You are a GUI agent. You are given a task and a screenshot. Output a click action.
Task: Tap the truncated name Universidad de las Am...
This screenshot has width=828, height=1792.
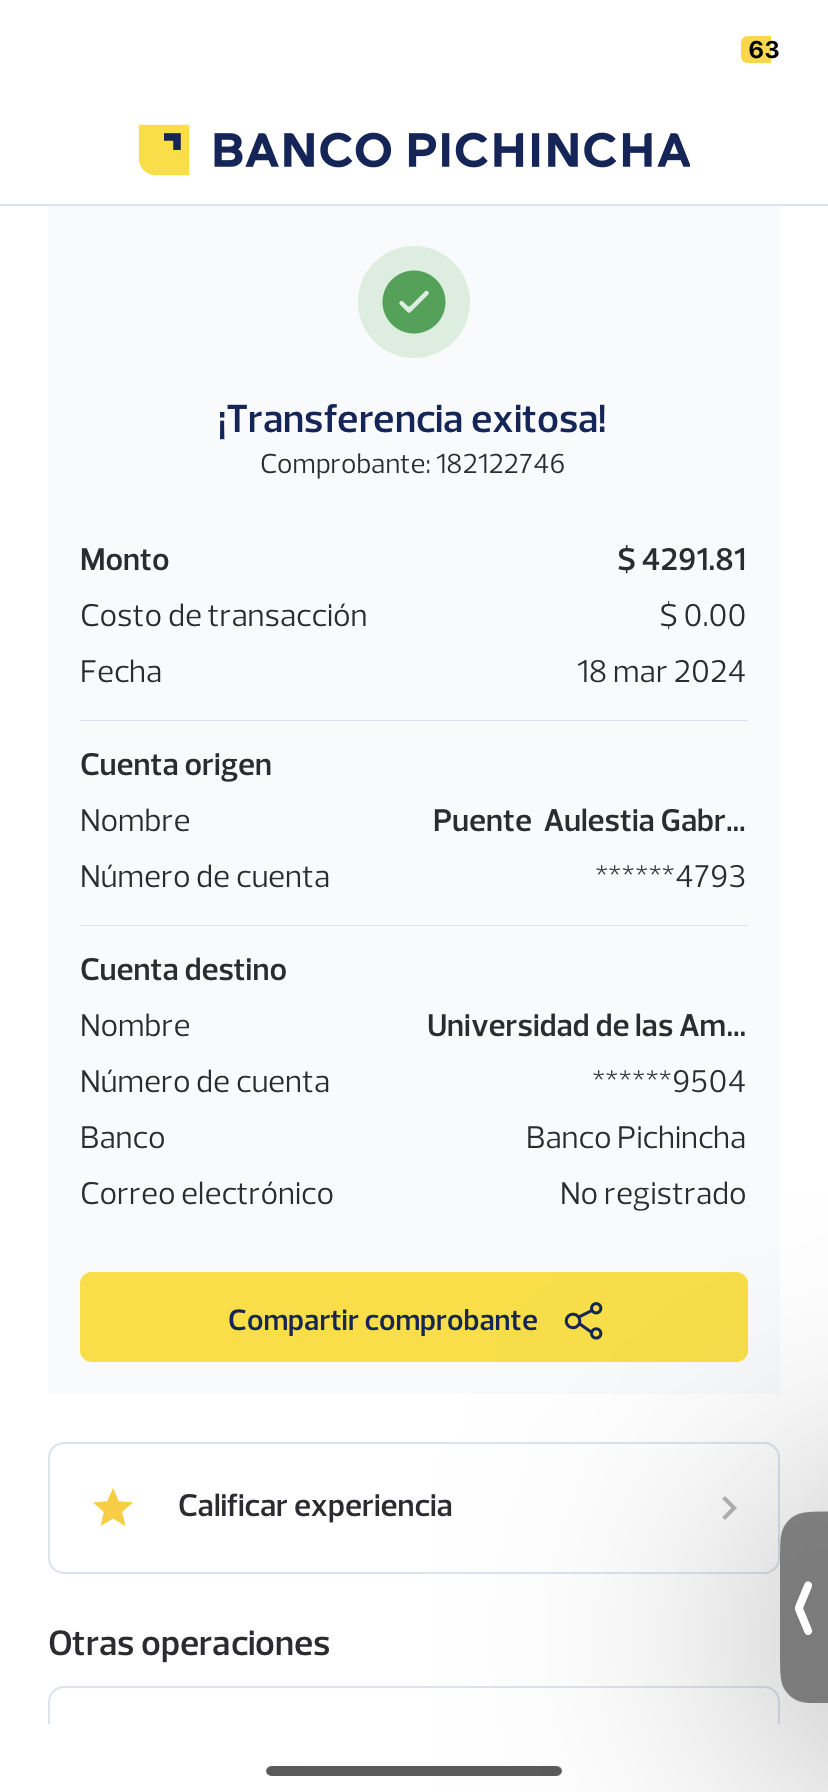586,1026
